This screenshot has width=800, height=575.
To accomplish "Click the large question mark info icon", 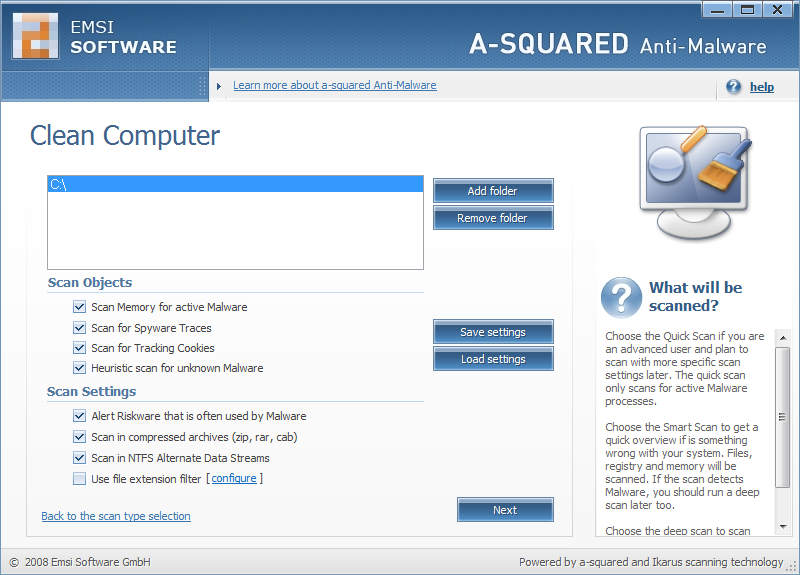I will tap(621, 297).
